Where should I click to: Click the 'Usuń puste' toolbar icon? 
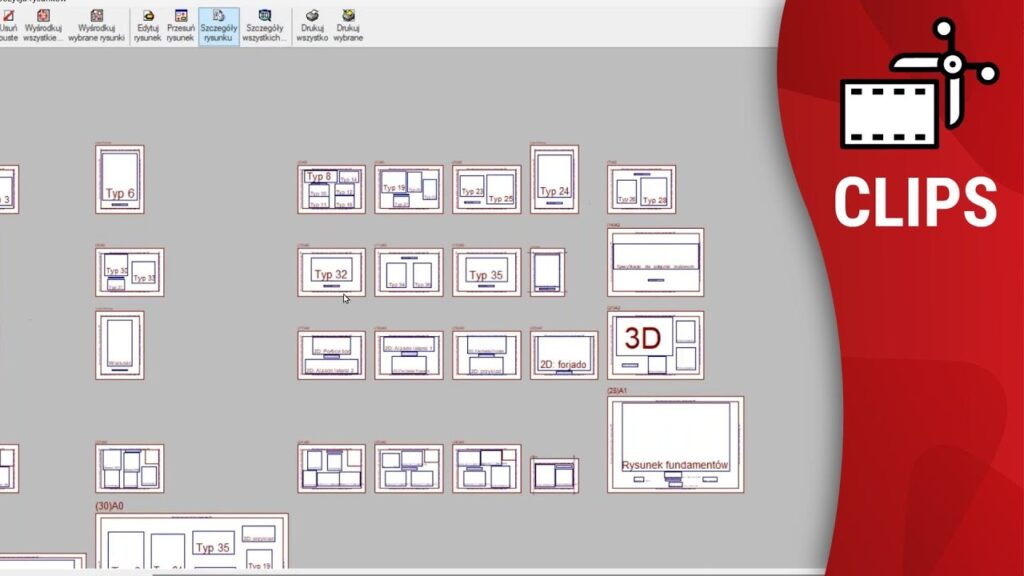pos(8,26)
